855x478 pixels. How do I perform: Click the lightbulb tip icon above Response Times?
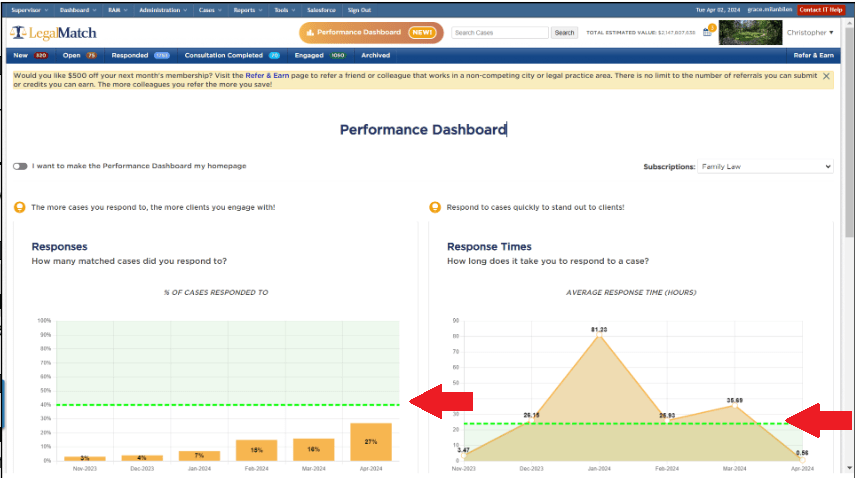(434, 207)
